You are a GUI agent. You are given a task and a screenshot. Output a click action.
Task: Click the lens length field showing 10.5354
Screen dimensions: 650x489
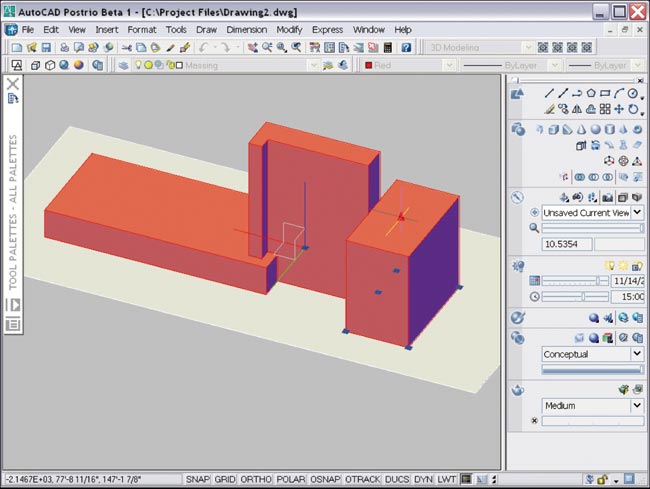(x=566, y=244)
